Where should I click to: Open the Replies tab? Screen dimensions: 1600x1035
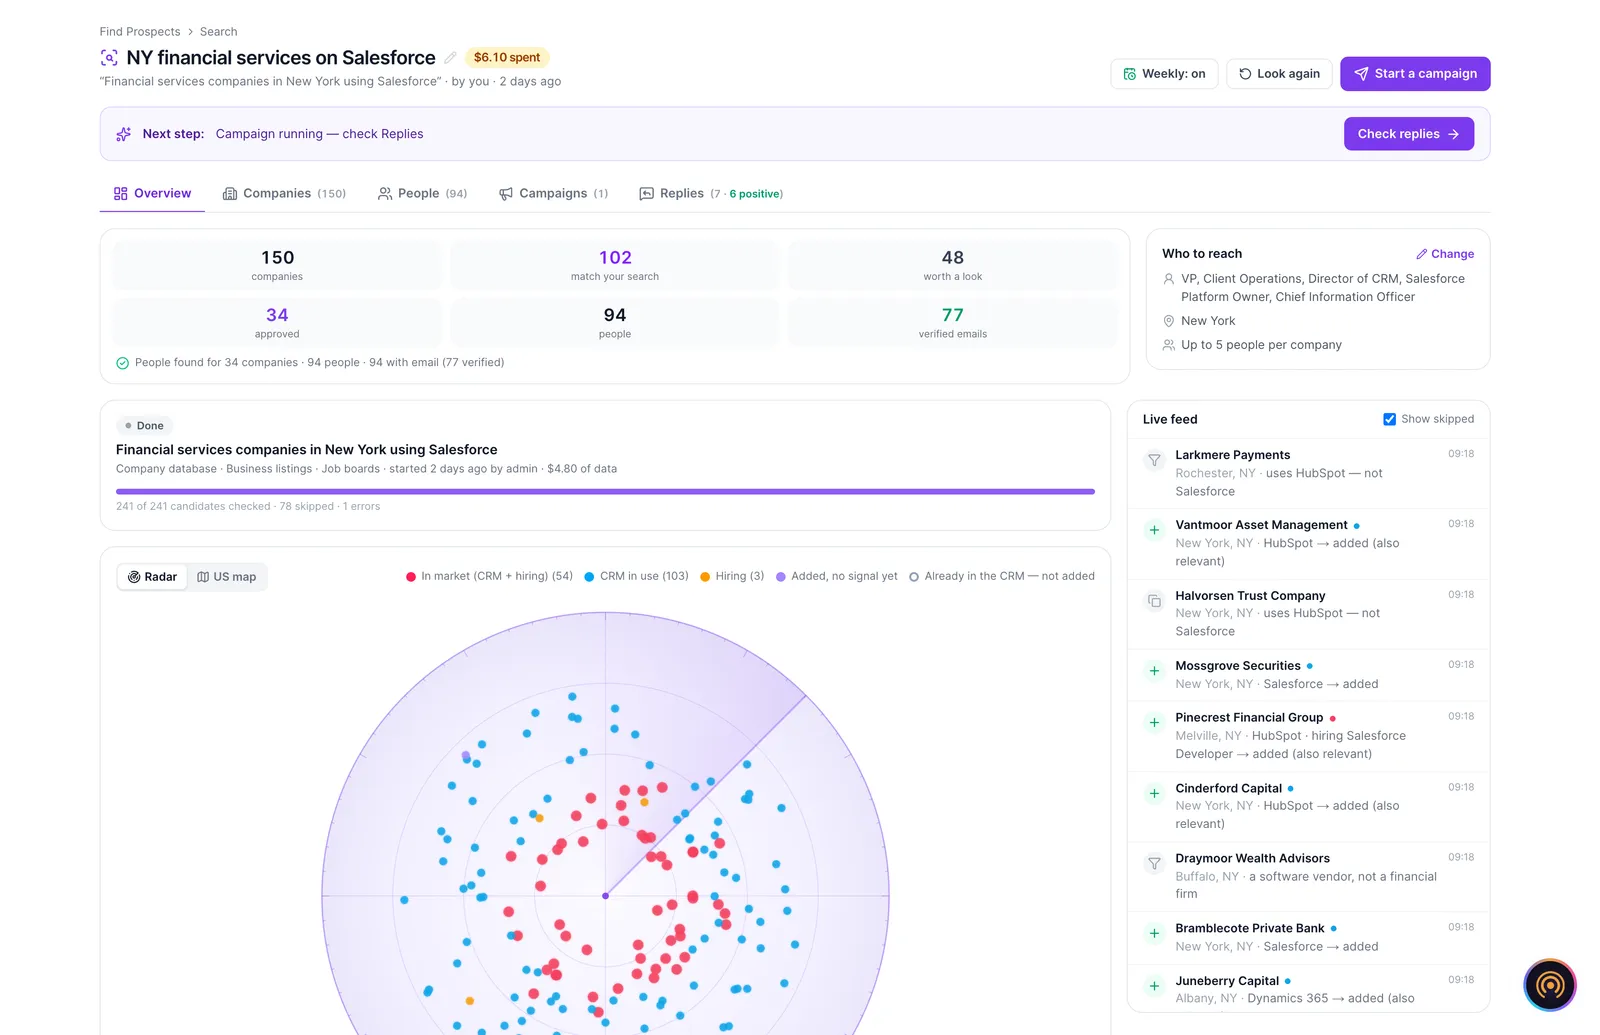pyautogui.click(x=711, y=194)
